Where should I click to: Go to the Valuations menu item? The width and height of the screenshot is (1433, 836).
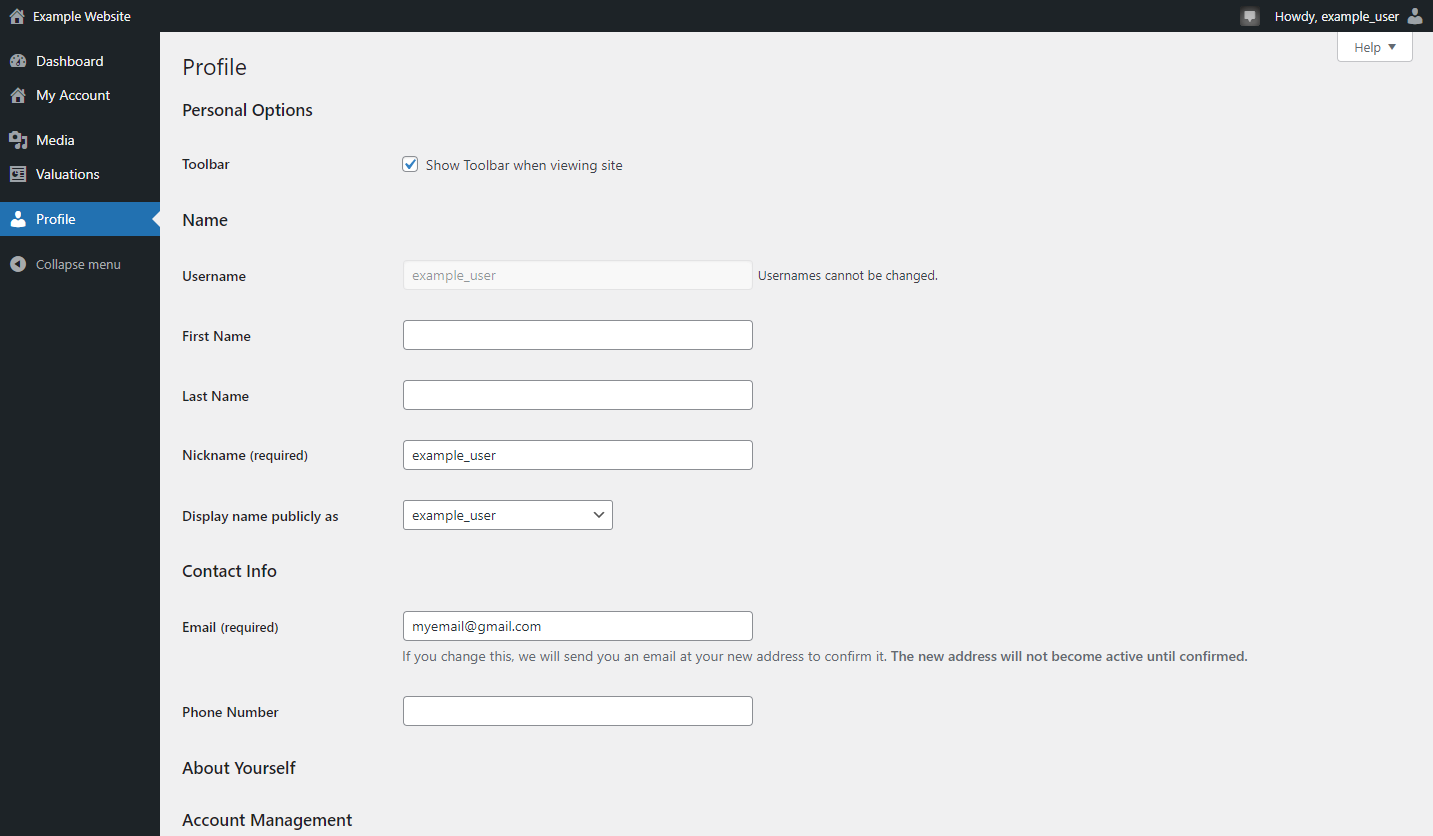(67, 174)
